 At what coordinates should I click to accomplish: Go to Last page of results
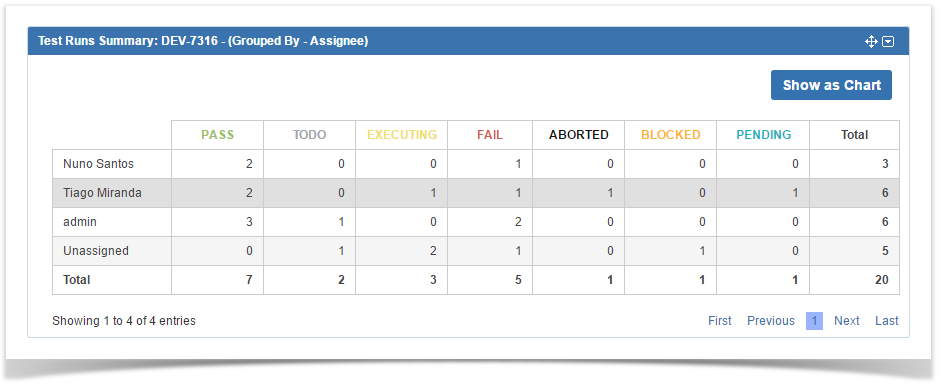pyautogui.click(x=887, y=321)
